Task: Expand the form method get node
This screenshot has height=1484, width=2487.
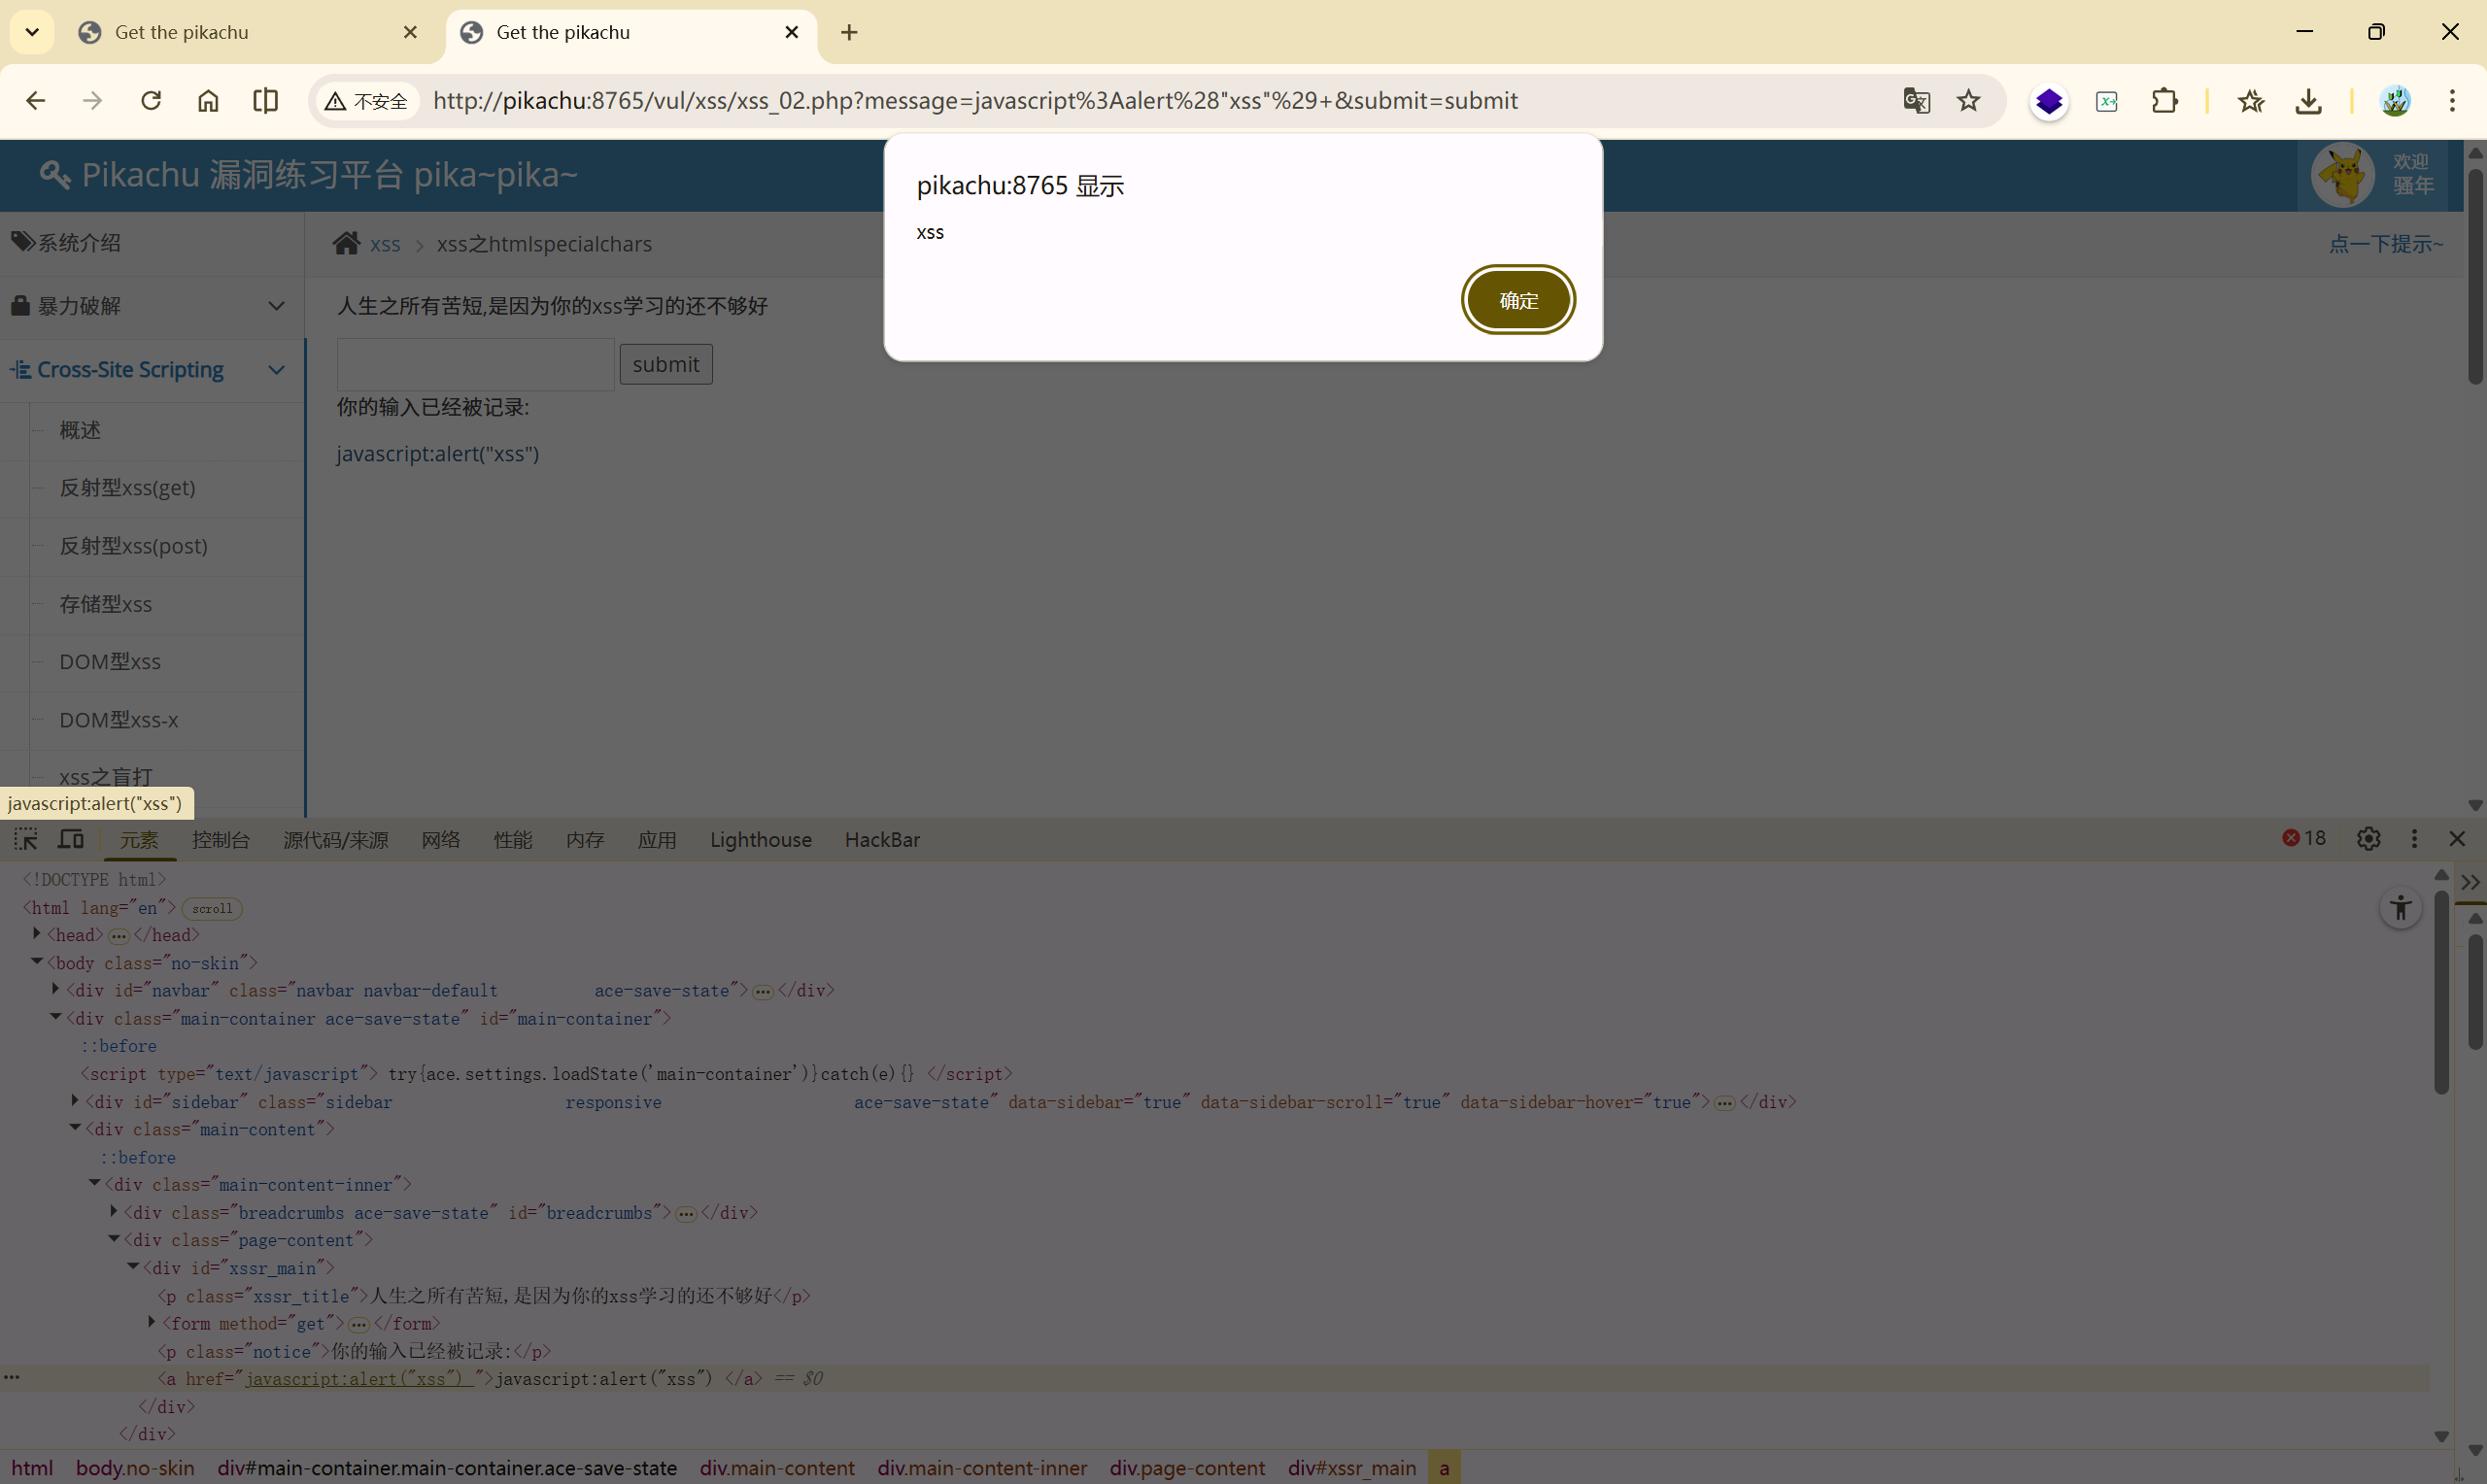Action: [x=152, y=1323]
